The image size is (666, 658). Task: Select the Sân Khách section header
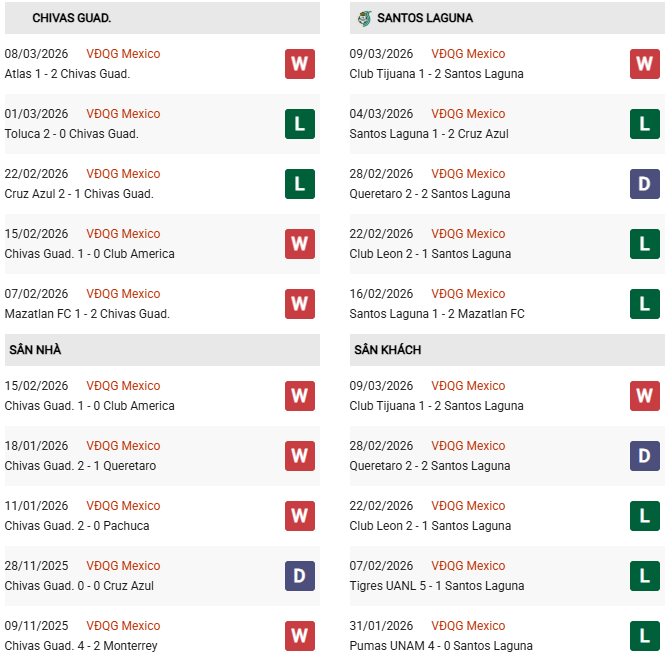click(x=387, y=350)
